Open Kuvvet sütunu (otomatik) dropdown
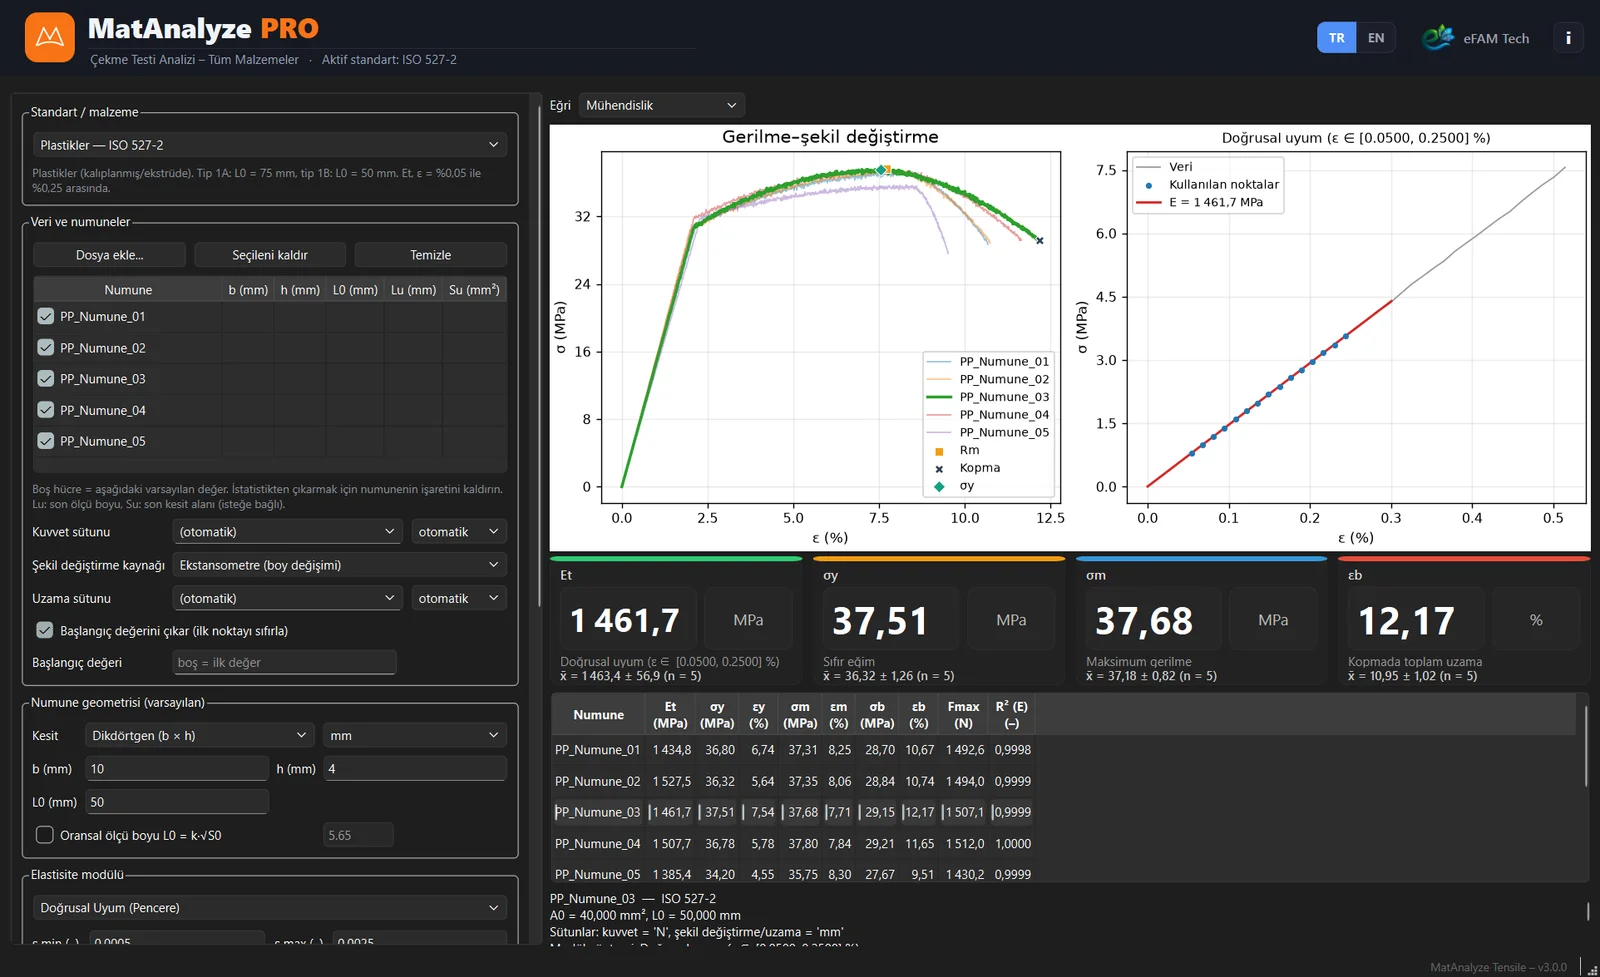Image resolution: width=1600 pixels, height=977 pixels. tap(287, 532)
